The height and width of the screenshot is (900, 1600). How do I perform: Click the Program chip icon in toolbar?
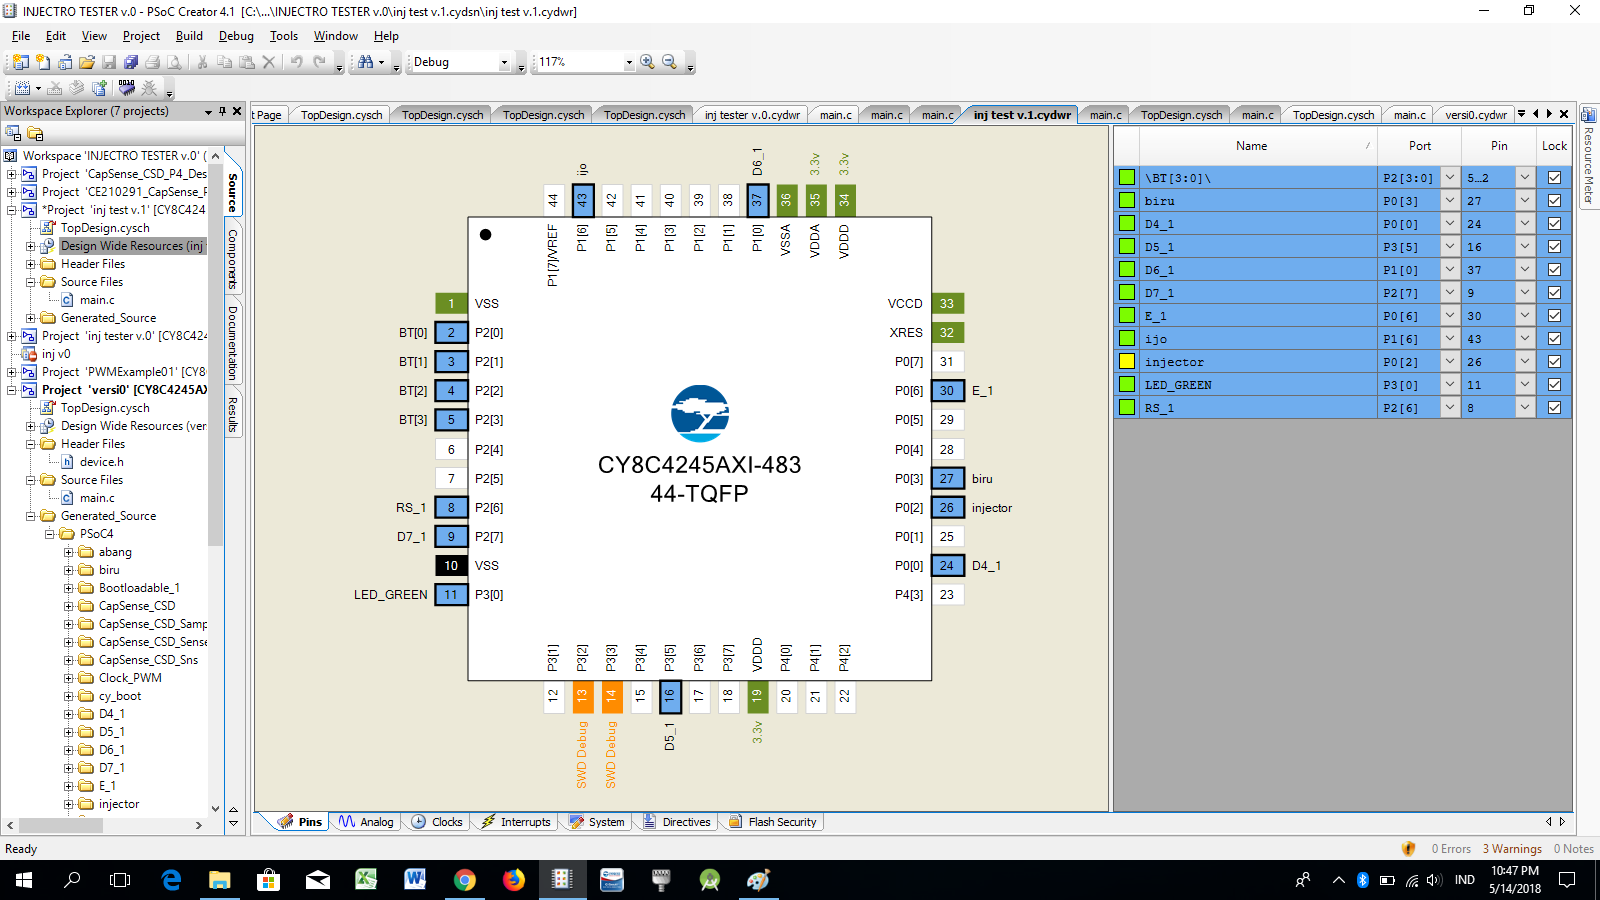pyautogui.click(x=126, y=88)
